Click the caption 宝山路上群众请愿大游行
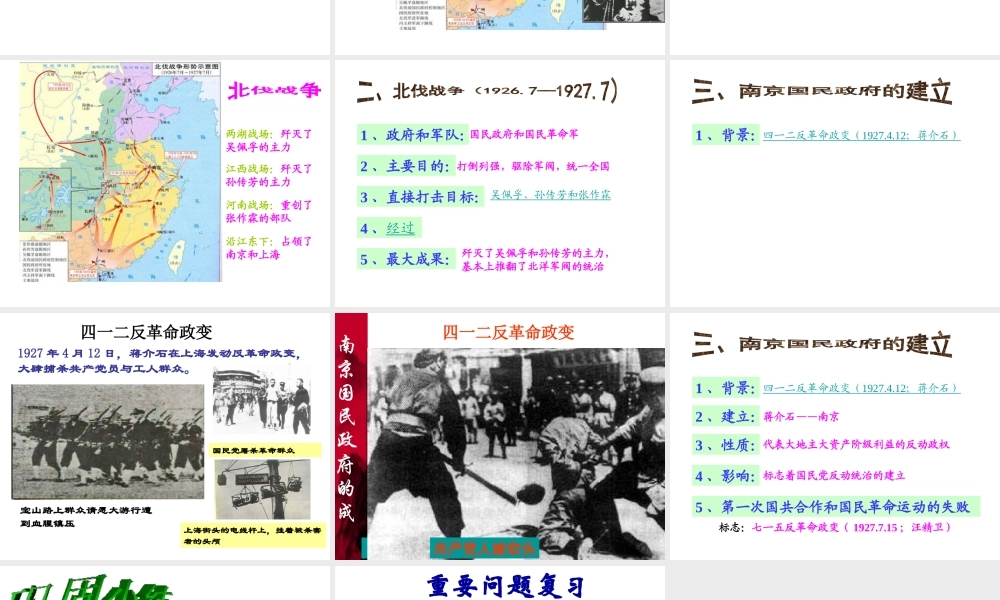 coord(86,516)
